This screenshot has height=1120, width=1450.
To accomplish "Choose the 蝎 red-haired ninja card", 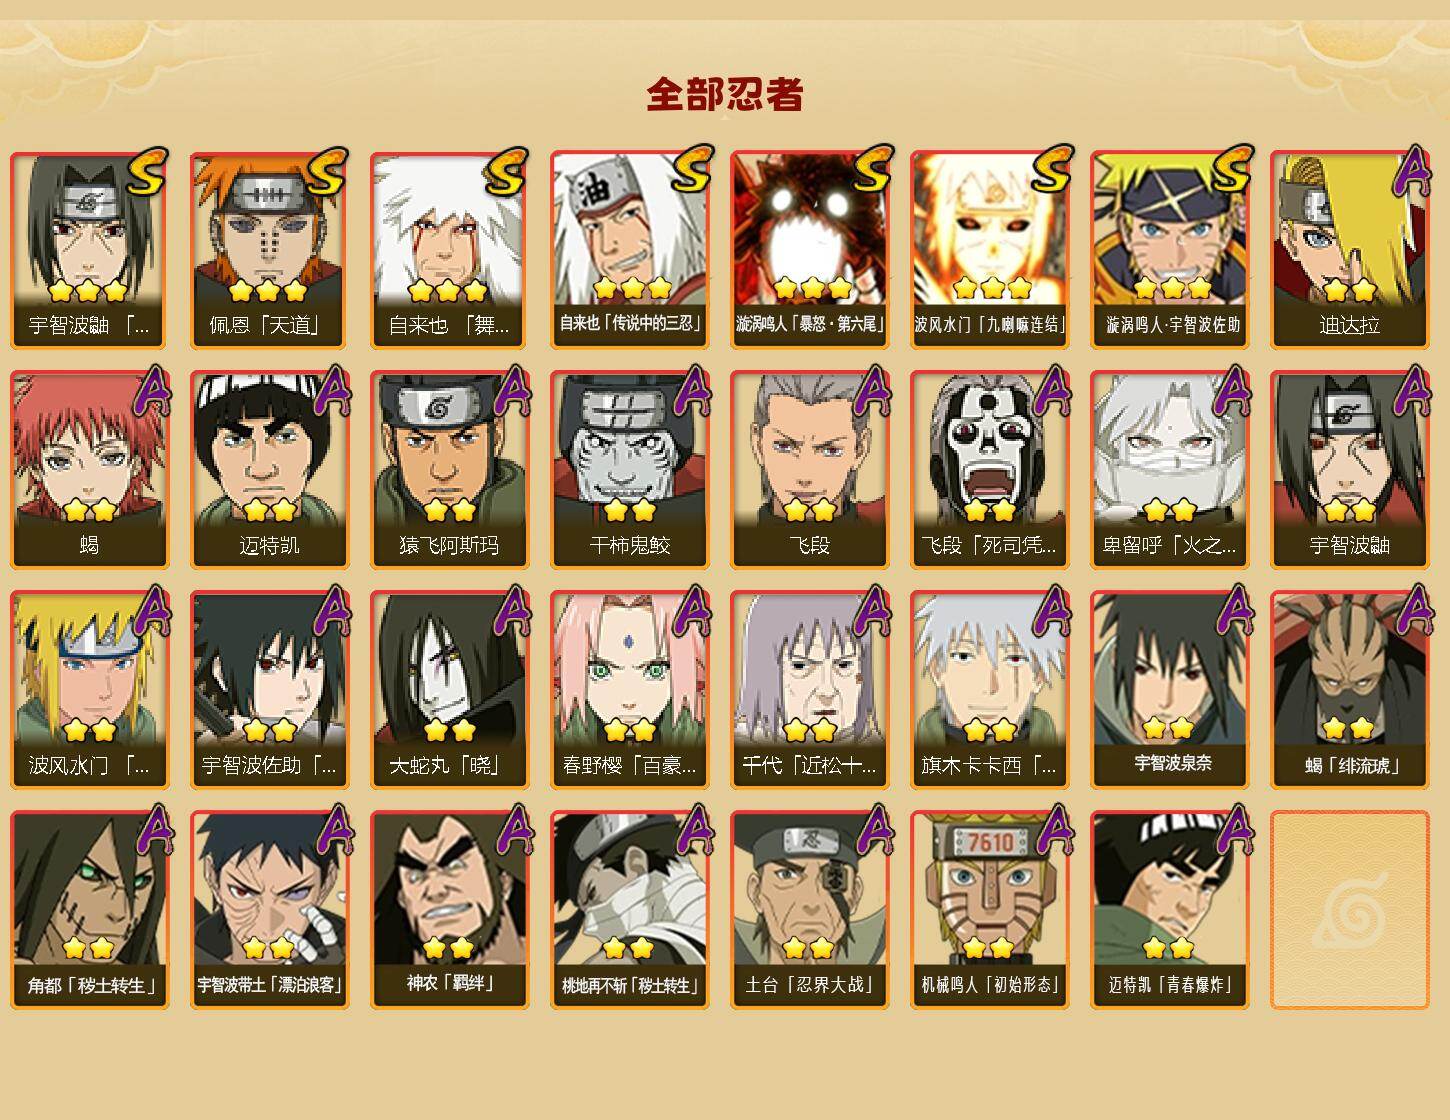I will [x=90, y=470].
